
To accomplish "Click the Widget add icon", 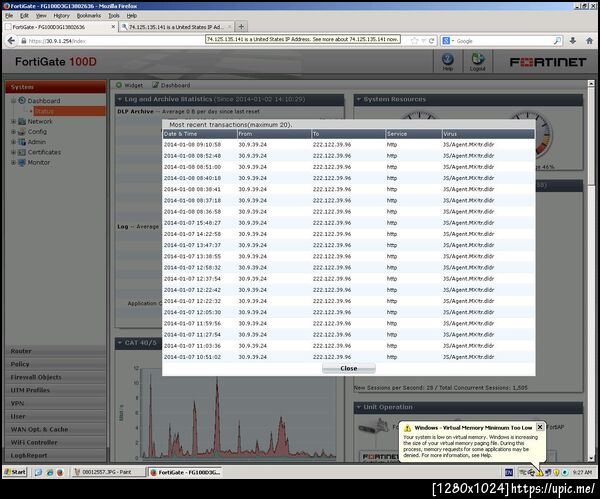I will (119, 85).
